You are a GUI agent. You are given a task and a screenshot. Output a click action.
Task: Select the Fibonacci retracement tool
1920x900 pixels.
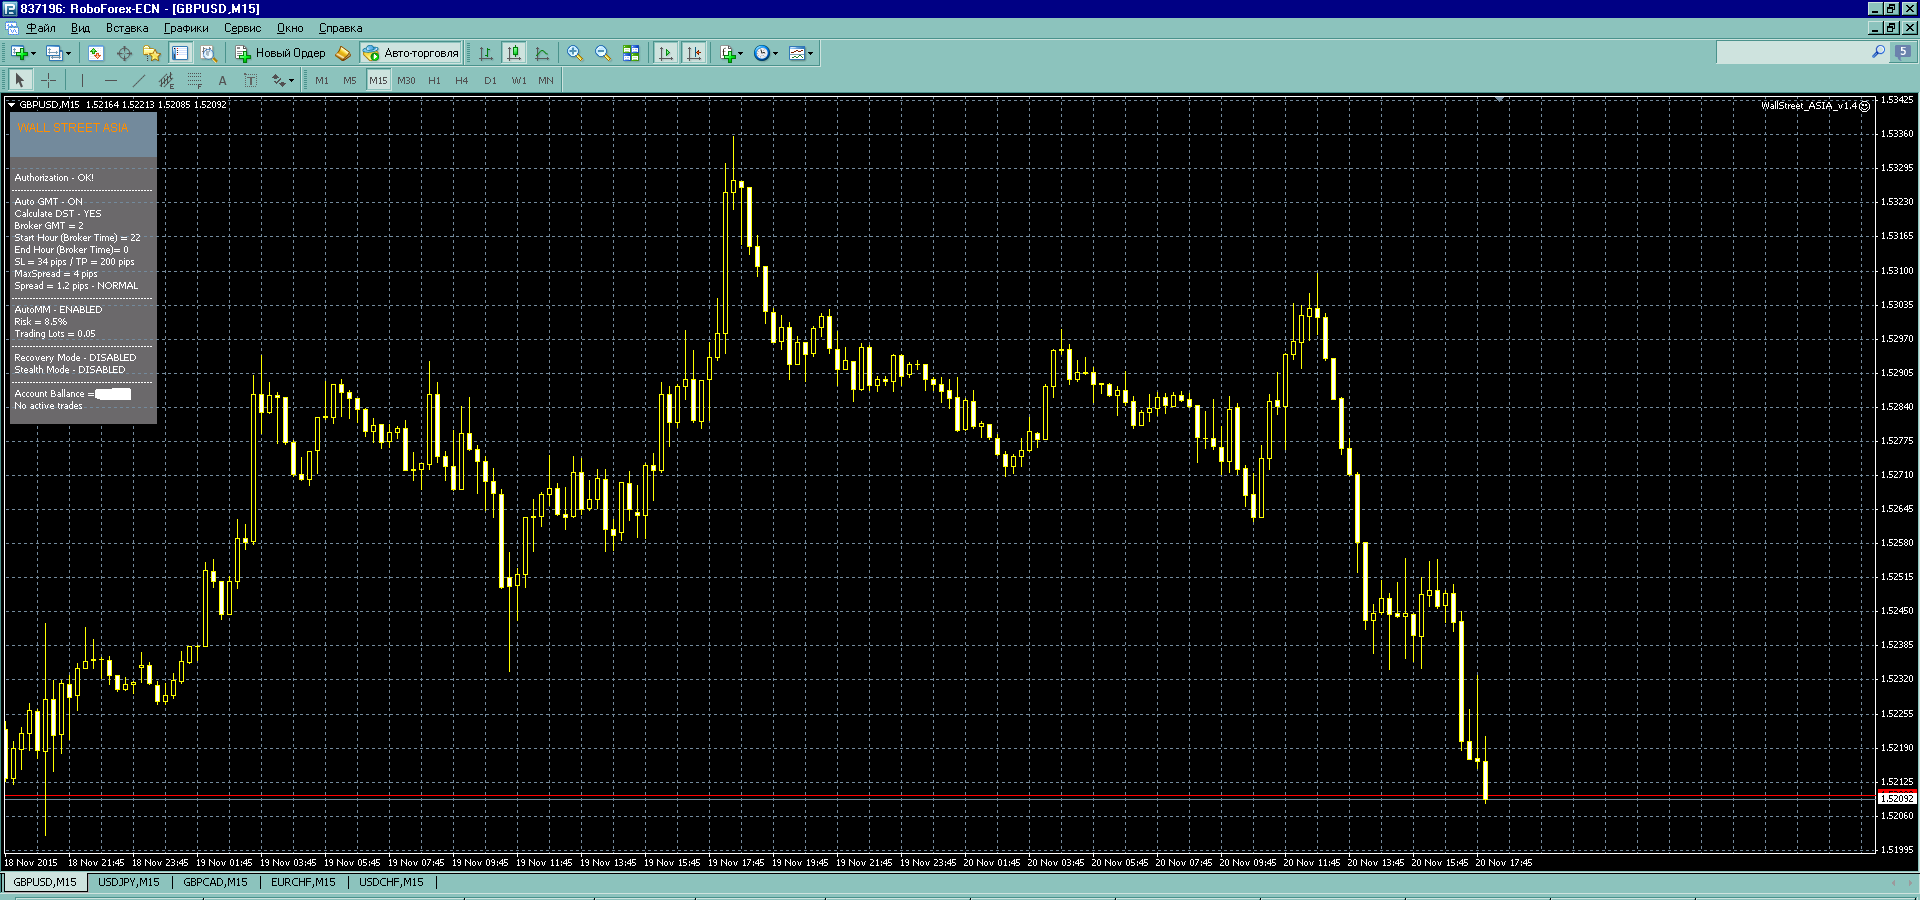[194, 80]
